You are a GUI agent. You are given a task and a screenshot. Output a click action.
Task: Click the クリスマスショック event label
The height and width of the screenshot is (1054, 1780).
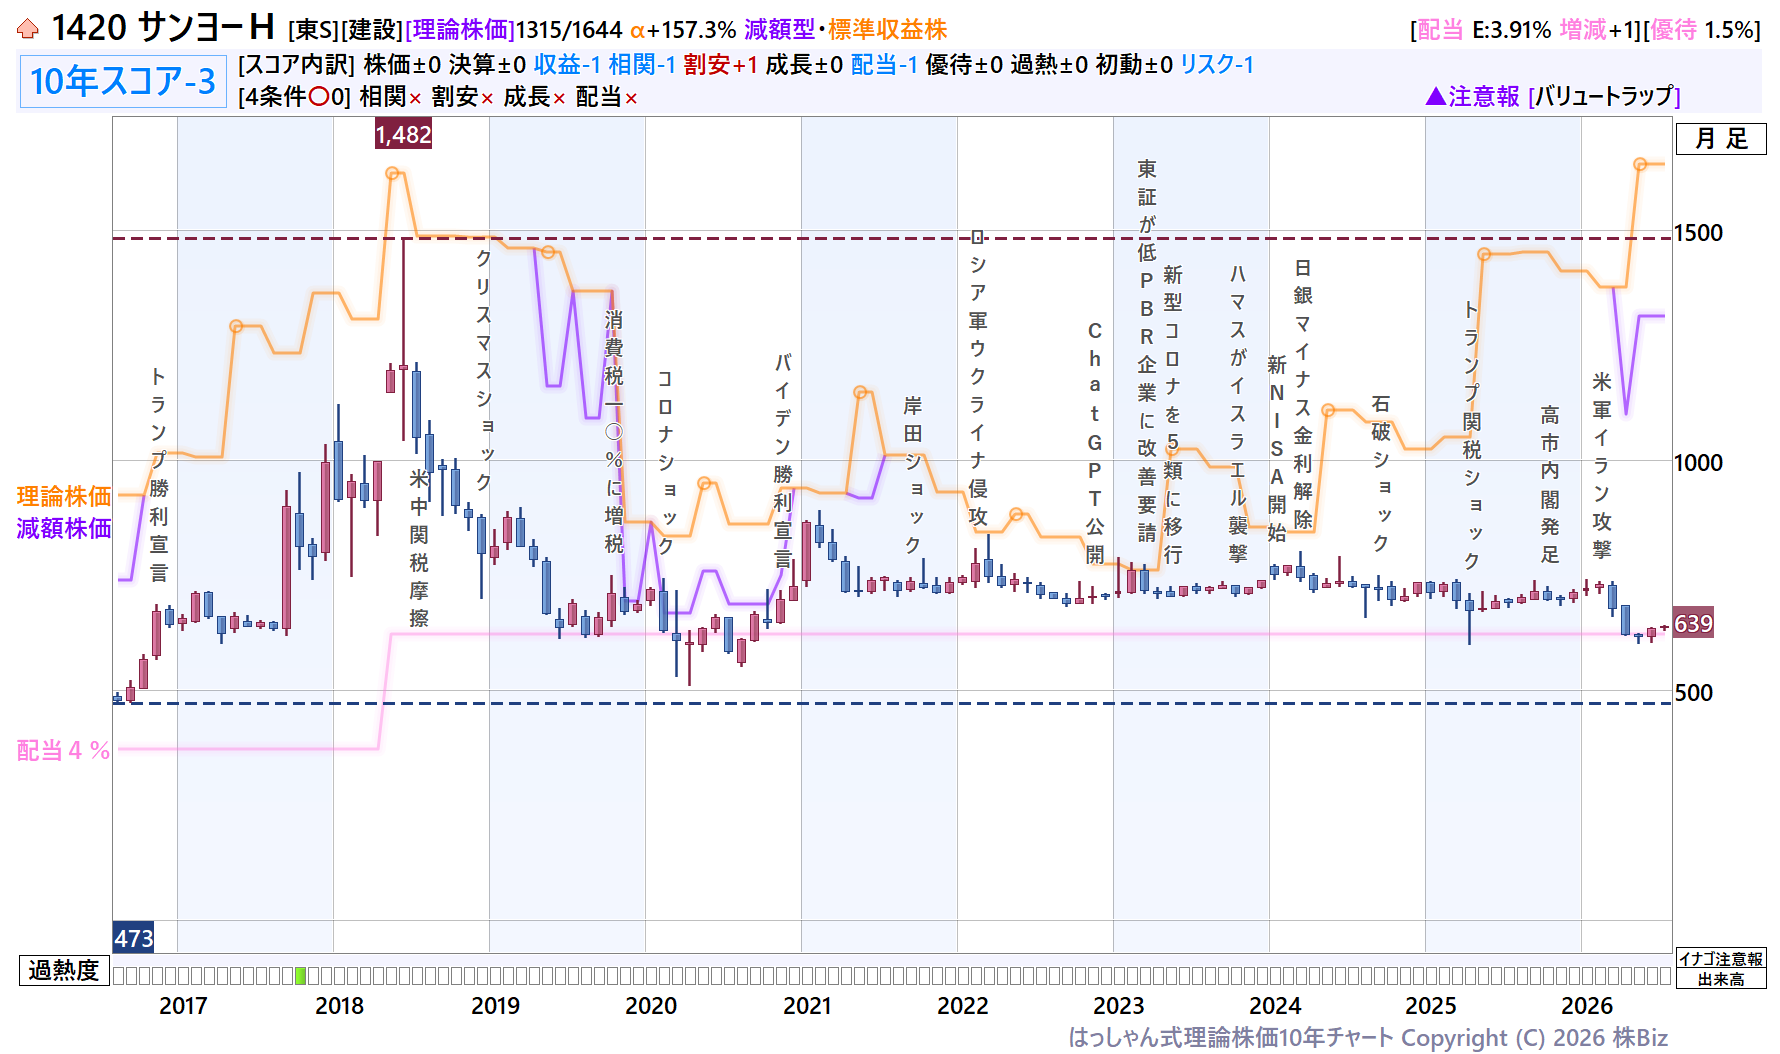click(x=484, y=370)
